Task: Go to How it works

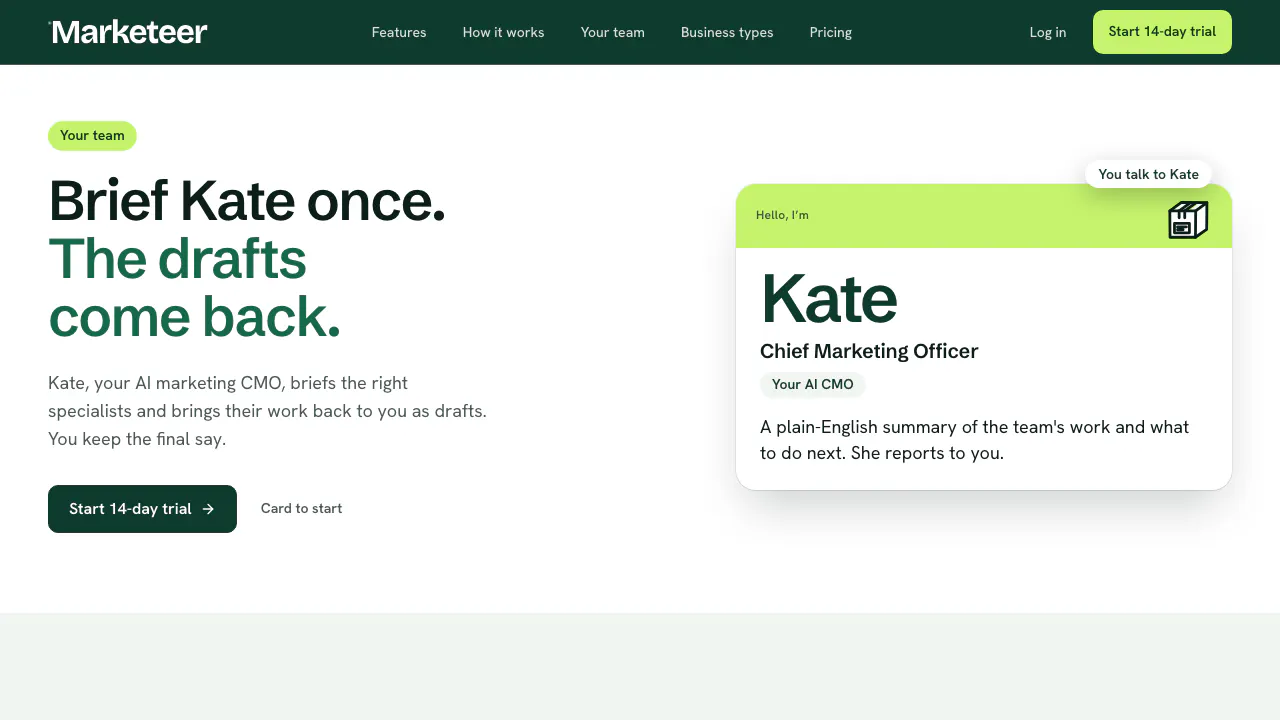Action: [503, 32]
